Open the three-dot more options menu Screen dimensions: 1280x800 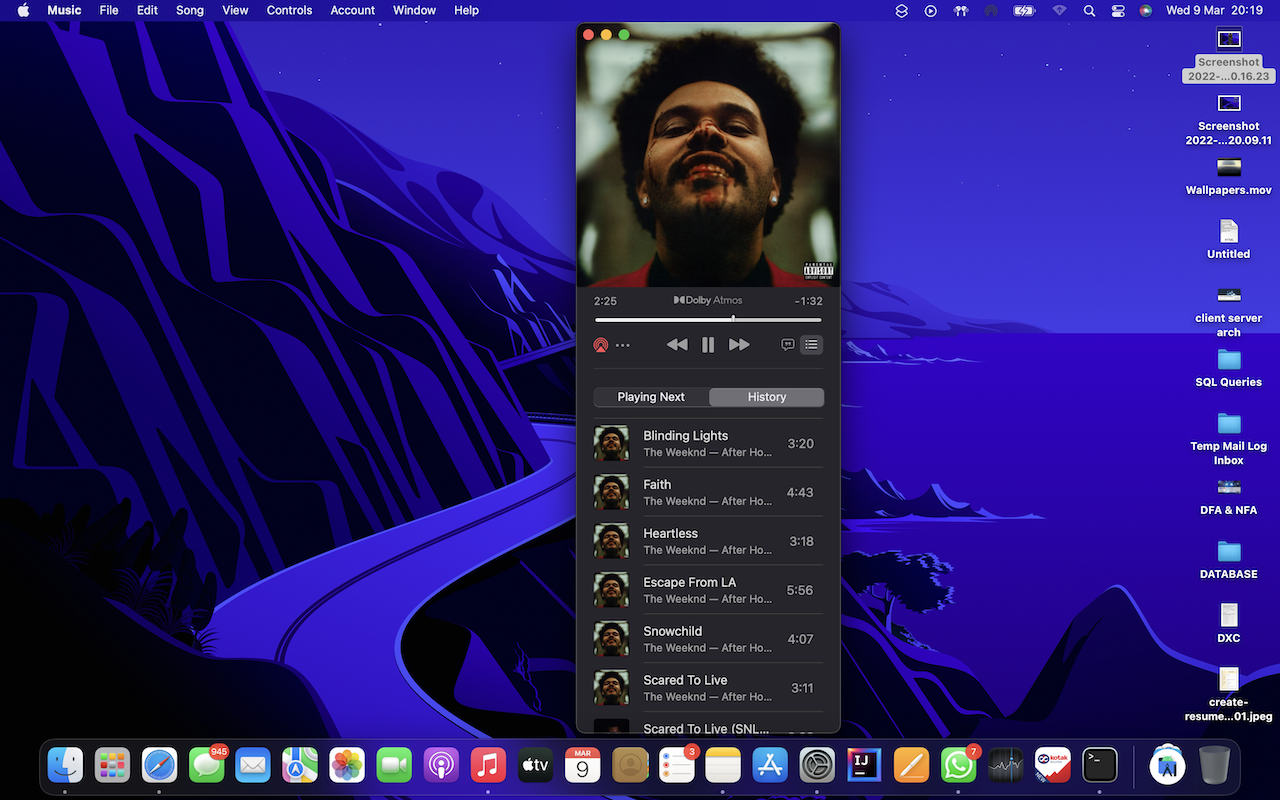[x=623, y=345]
